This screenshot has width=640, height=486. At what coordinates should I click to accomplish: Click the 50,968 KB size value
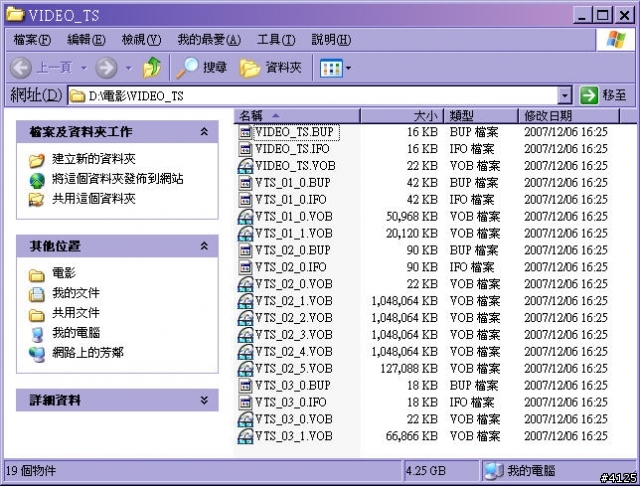coord(412,217)
